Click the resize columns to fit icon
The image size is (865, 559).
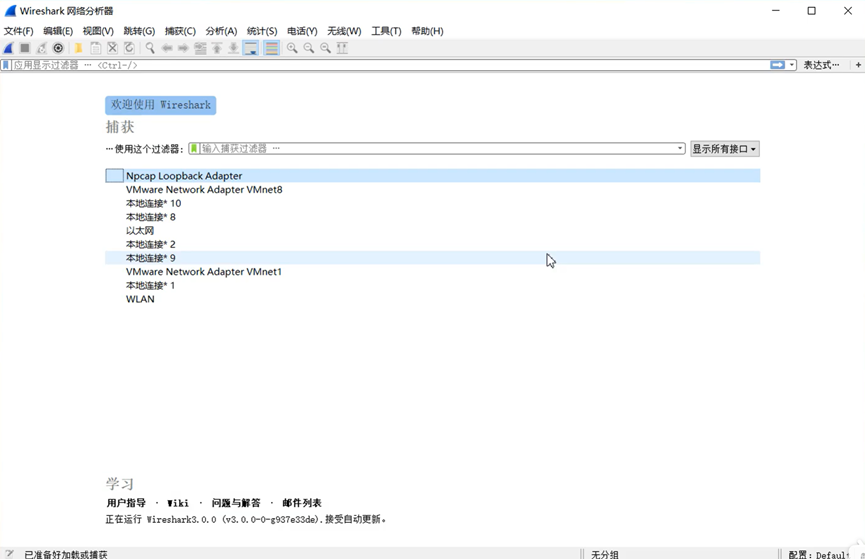342,48
